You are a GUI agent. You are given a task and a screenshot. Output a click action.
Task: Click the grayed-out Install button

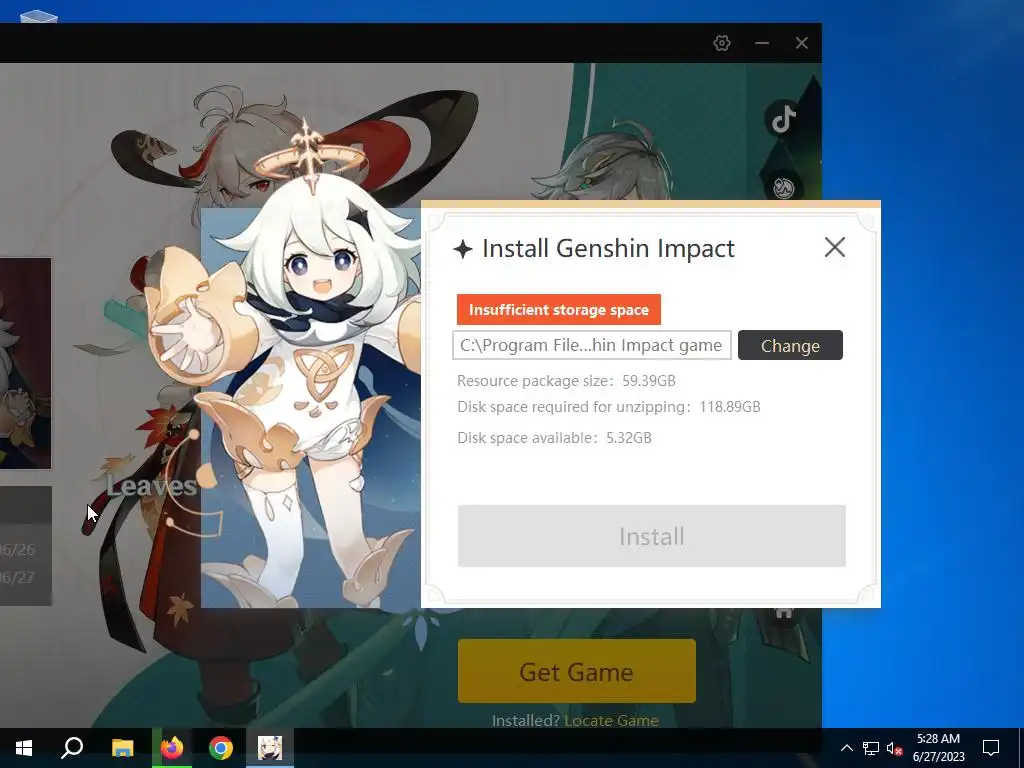[x=652, y=536]
